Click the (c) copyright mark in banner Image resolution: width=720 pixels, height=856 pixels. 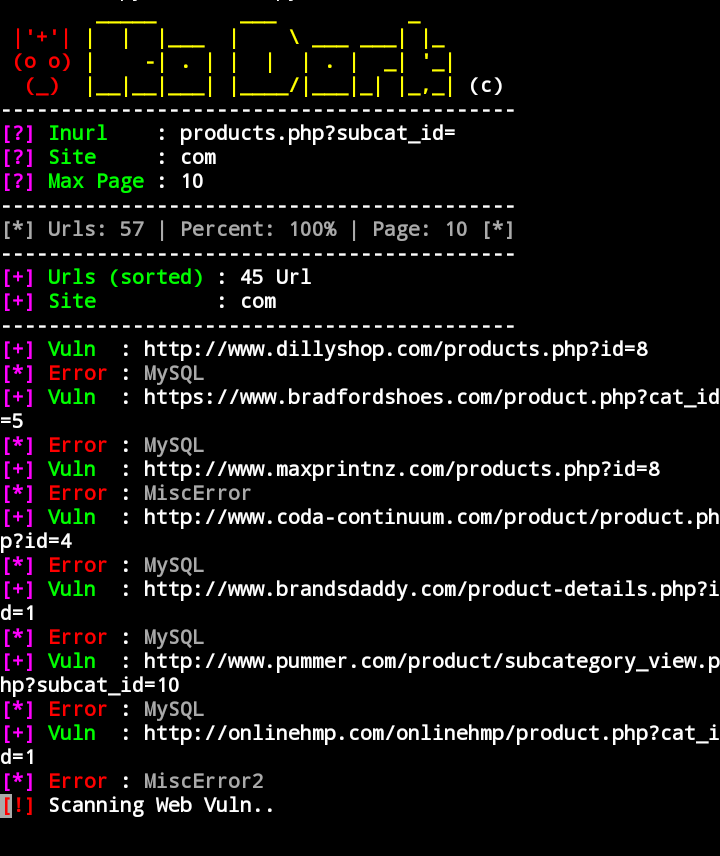point(485,86)
